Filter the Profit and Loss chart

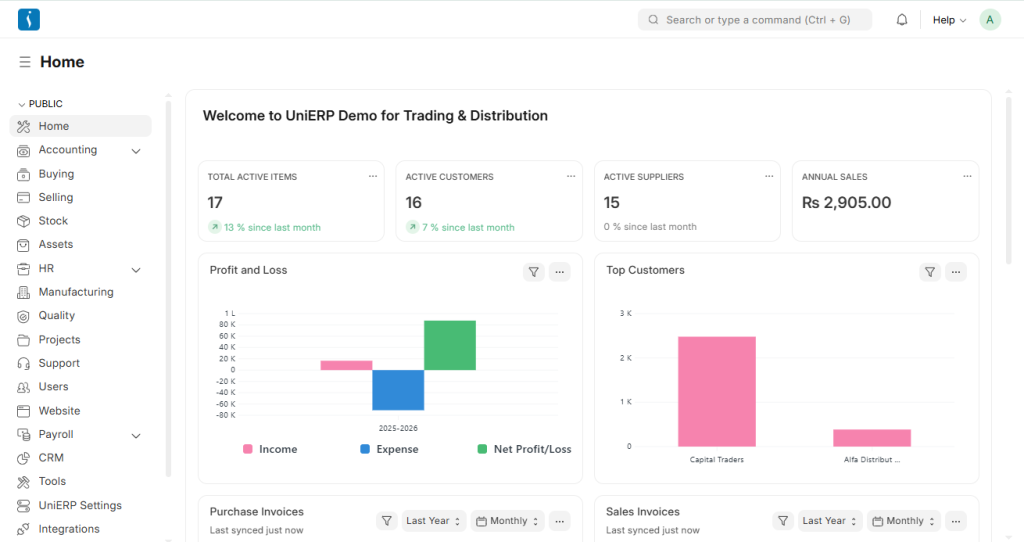click(534, 272)
